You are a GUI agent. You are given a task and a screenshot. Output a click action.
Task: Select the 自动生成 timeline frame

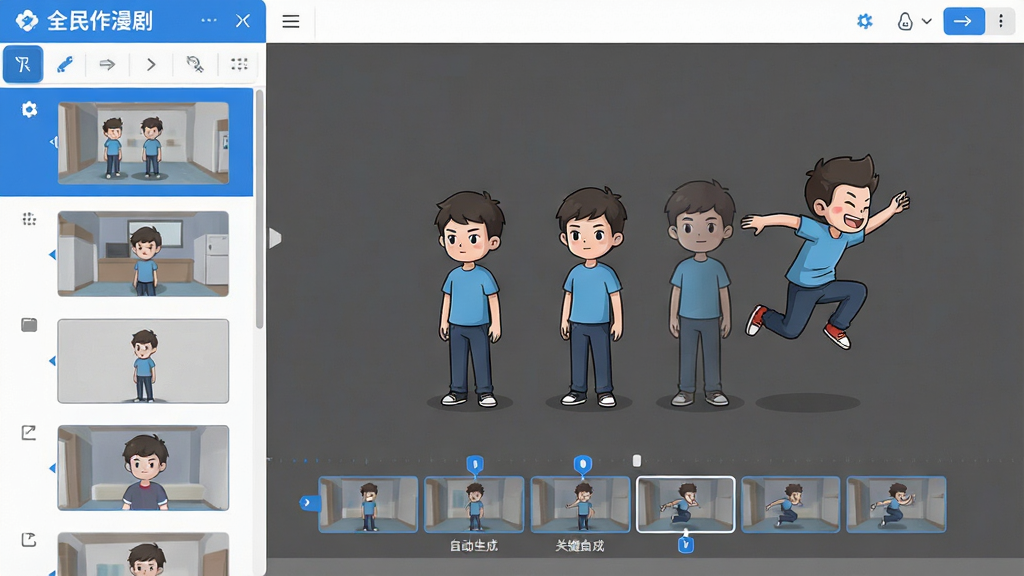tap(474, 504)
